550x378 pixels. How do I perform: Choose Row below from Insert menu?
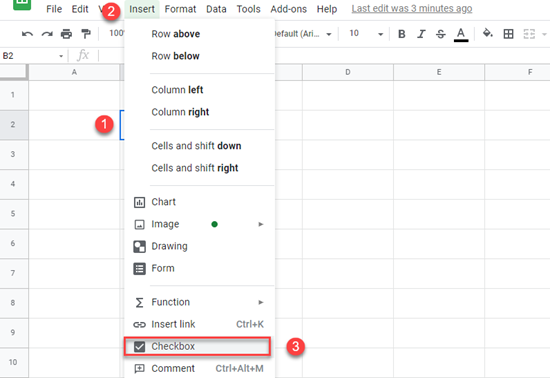coord(199,56)
